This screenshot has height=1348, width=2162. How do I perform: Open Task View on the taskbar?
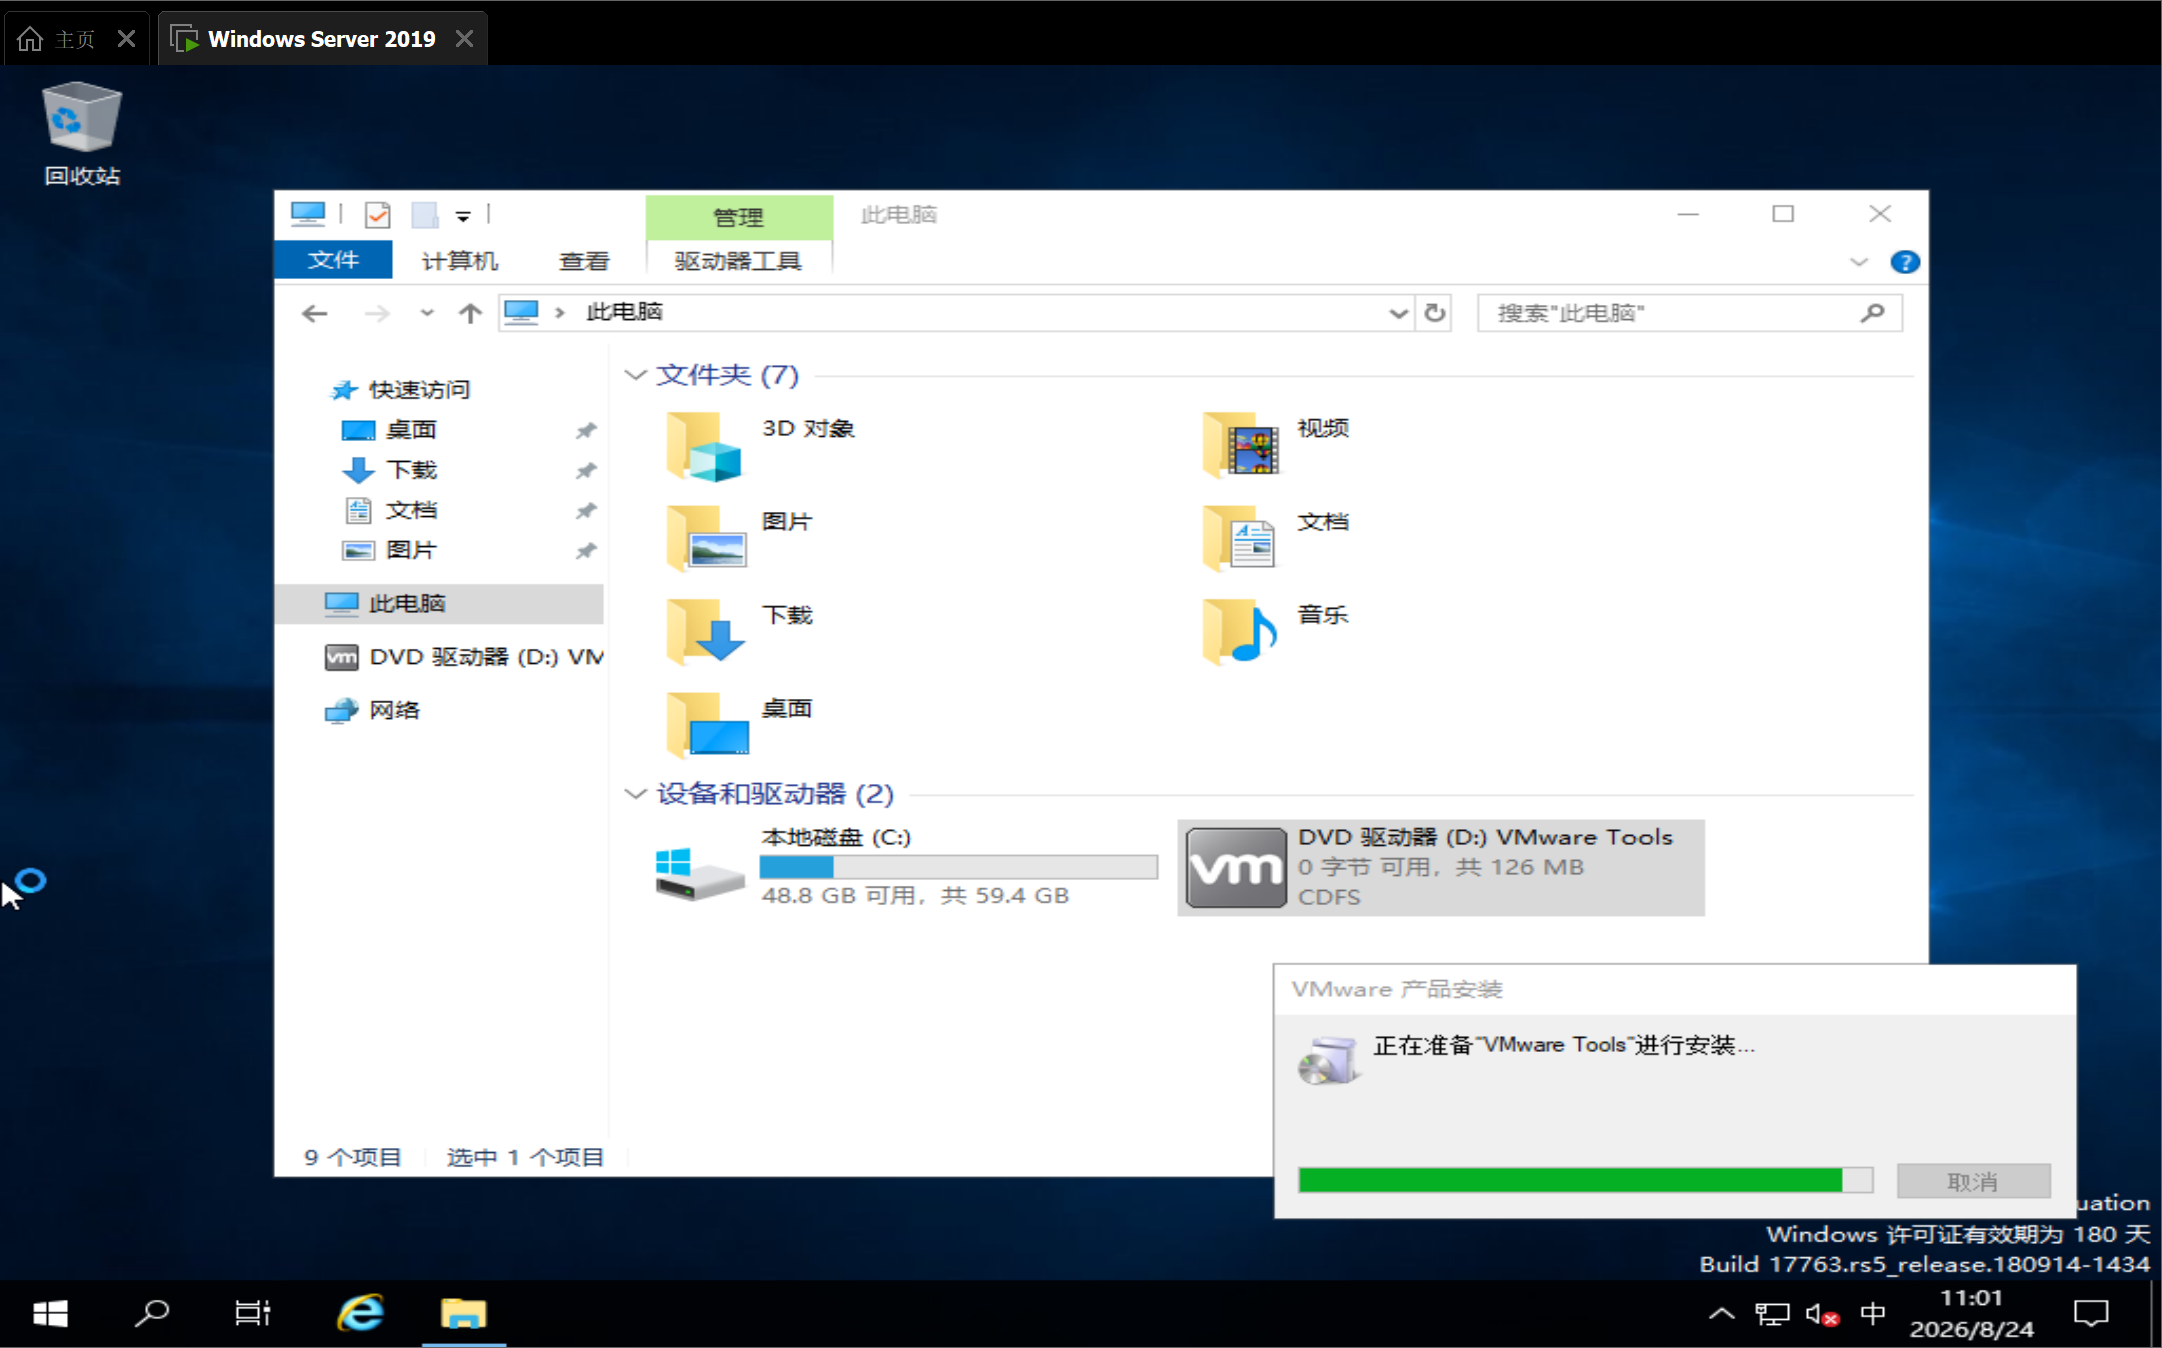coord(252,1314)
